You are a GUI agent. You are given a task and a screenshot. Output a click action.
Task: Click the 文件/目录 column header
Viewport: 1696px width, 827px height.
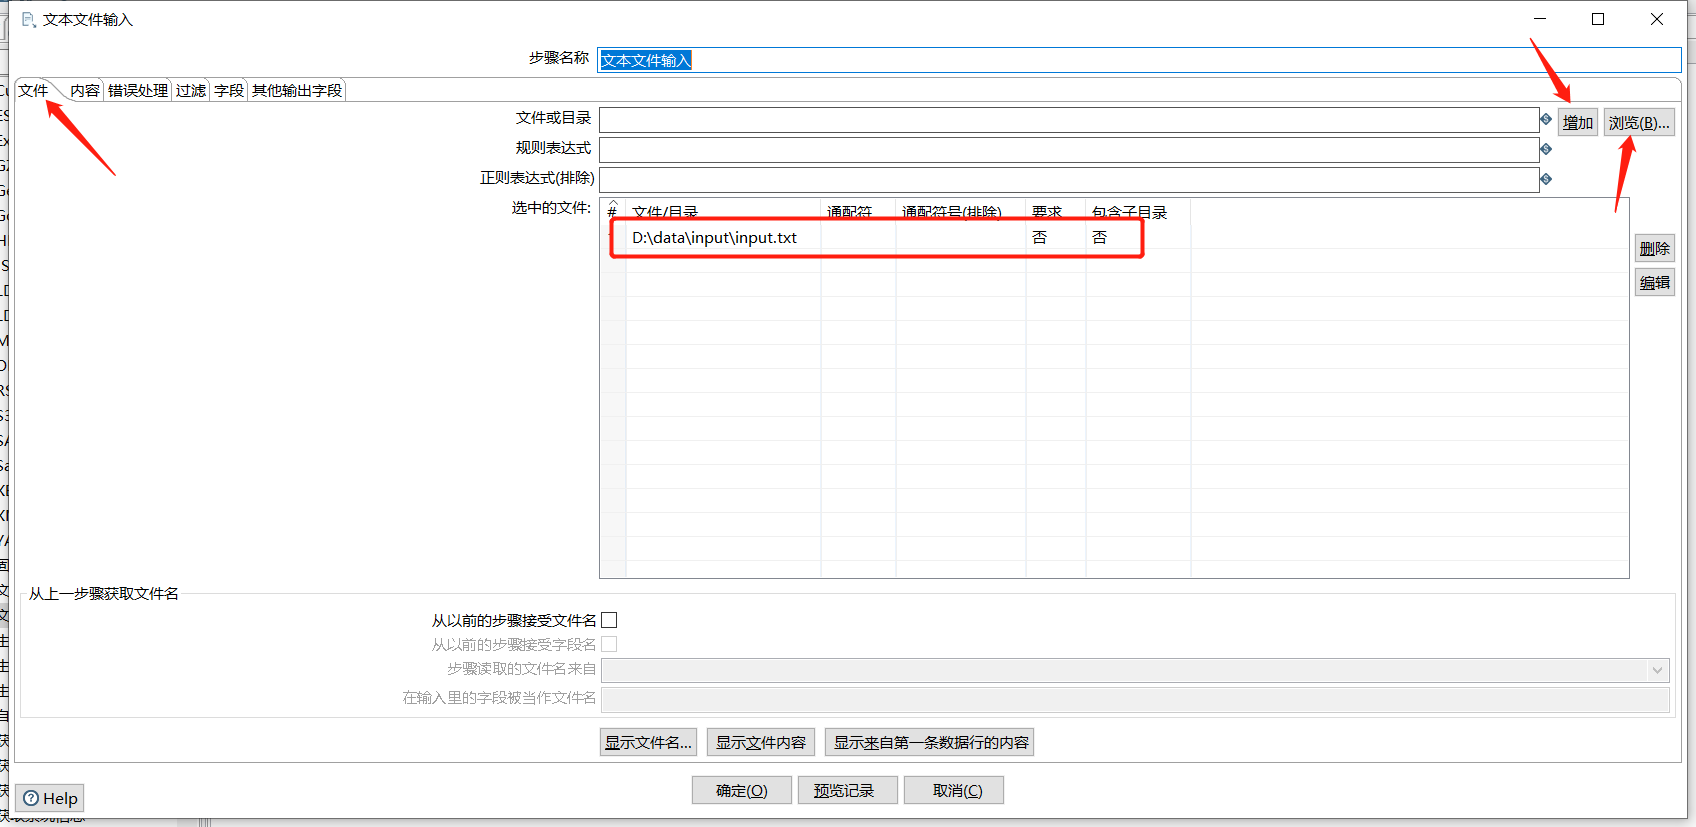[x=723, y=212]
